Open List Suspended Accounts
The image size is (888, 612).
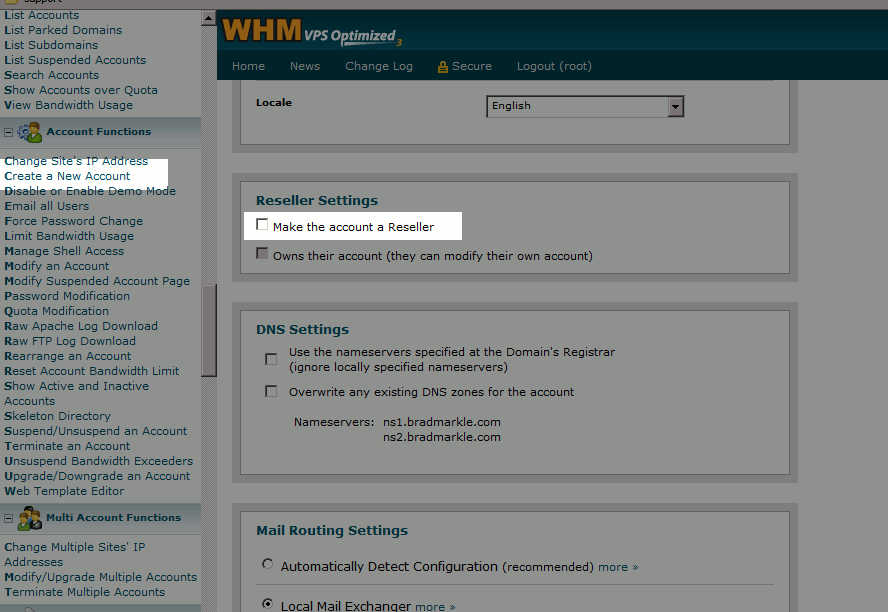pos(75,60)
